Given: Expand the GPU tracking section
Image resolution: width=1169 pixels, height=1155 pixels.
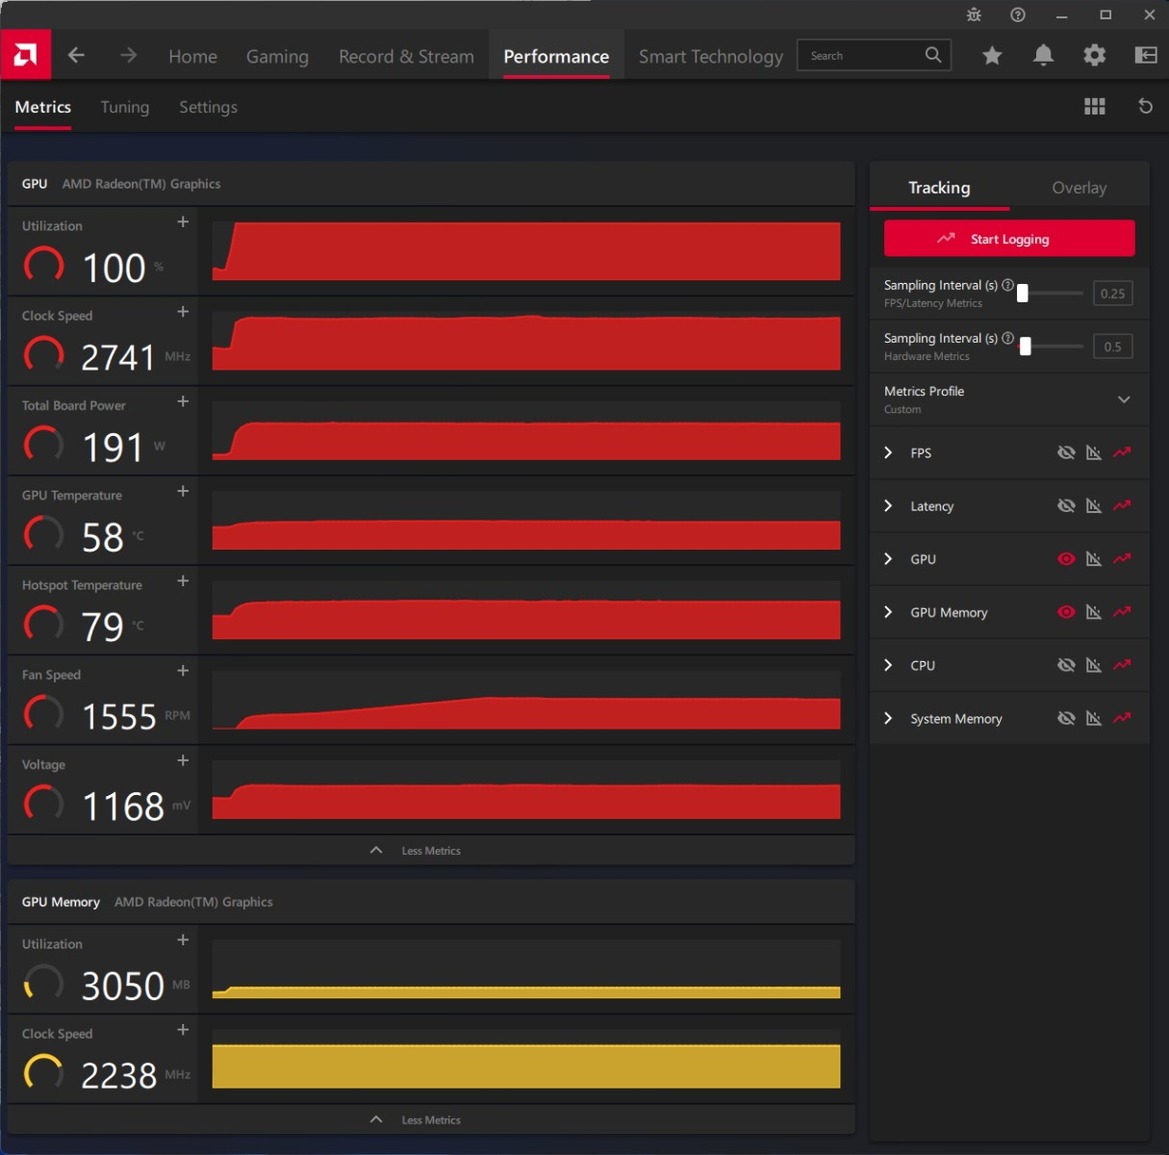Looking at the screenshot, I should (x=888, y=558).
